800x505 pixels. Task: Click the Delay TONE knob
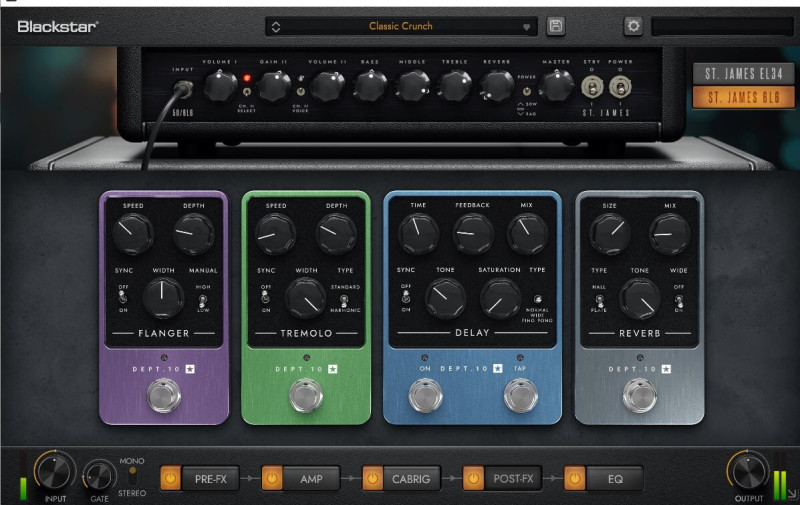pyautogui.click(x=445, y=298)
